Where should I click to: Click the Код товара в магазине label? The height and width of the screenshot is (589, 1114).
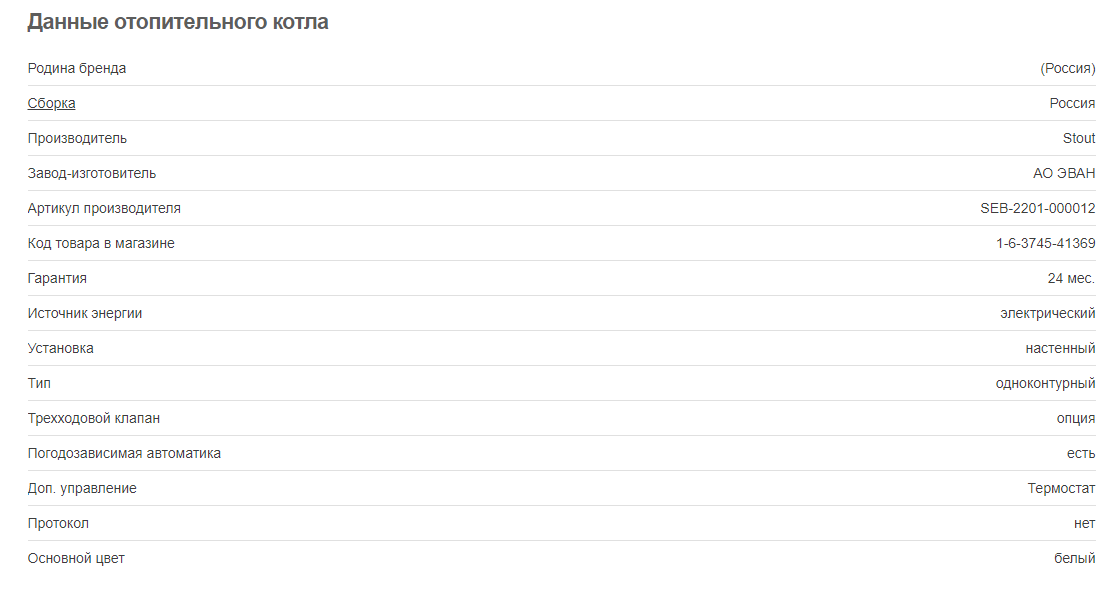click(101, 243)
